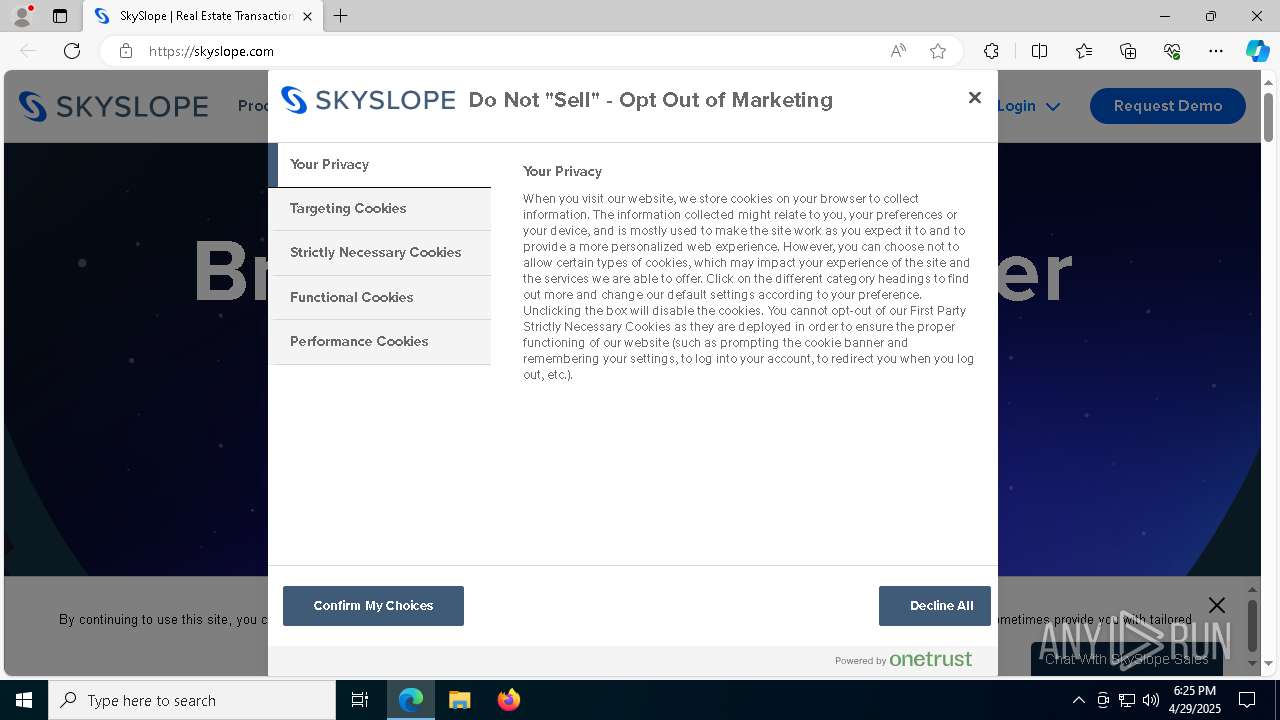Click the Request Demo button
1280x720 pixels.
[x=1168, y=106]
